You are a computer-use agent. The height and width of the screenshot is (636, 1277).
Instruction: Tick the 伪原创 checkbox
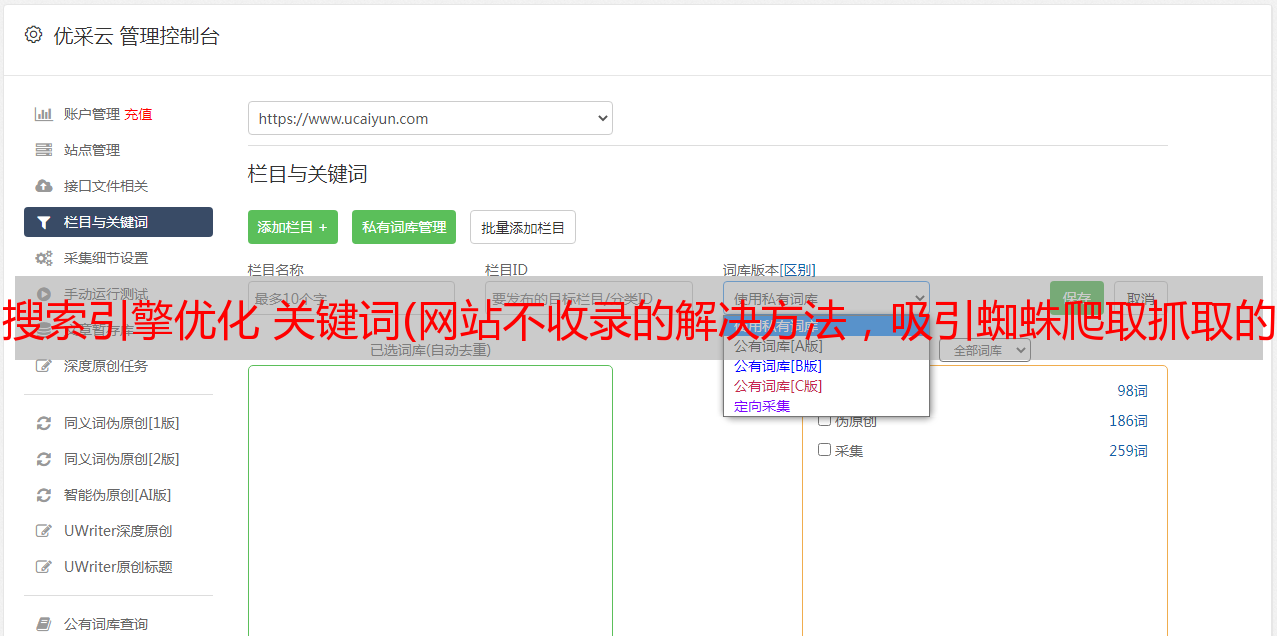click(825, 420)
